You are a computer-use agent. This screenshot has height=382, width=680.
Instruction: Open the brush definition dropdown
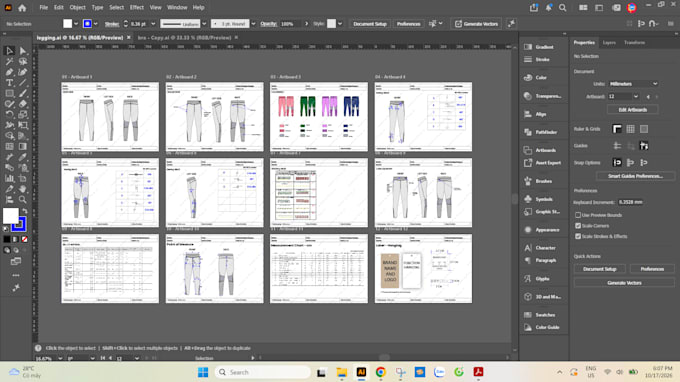pyautogui.click(x=253, y=24)
